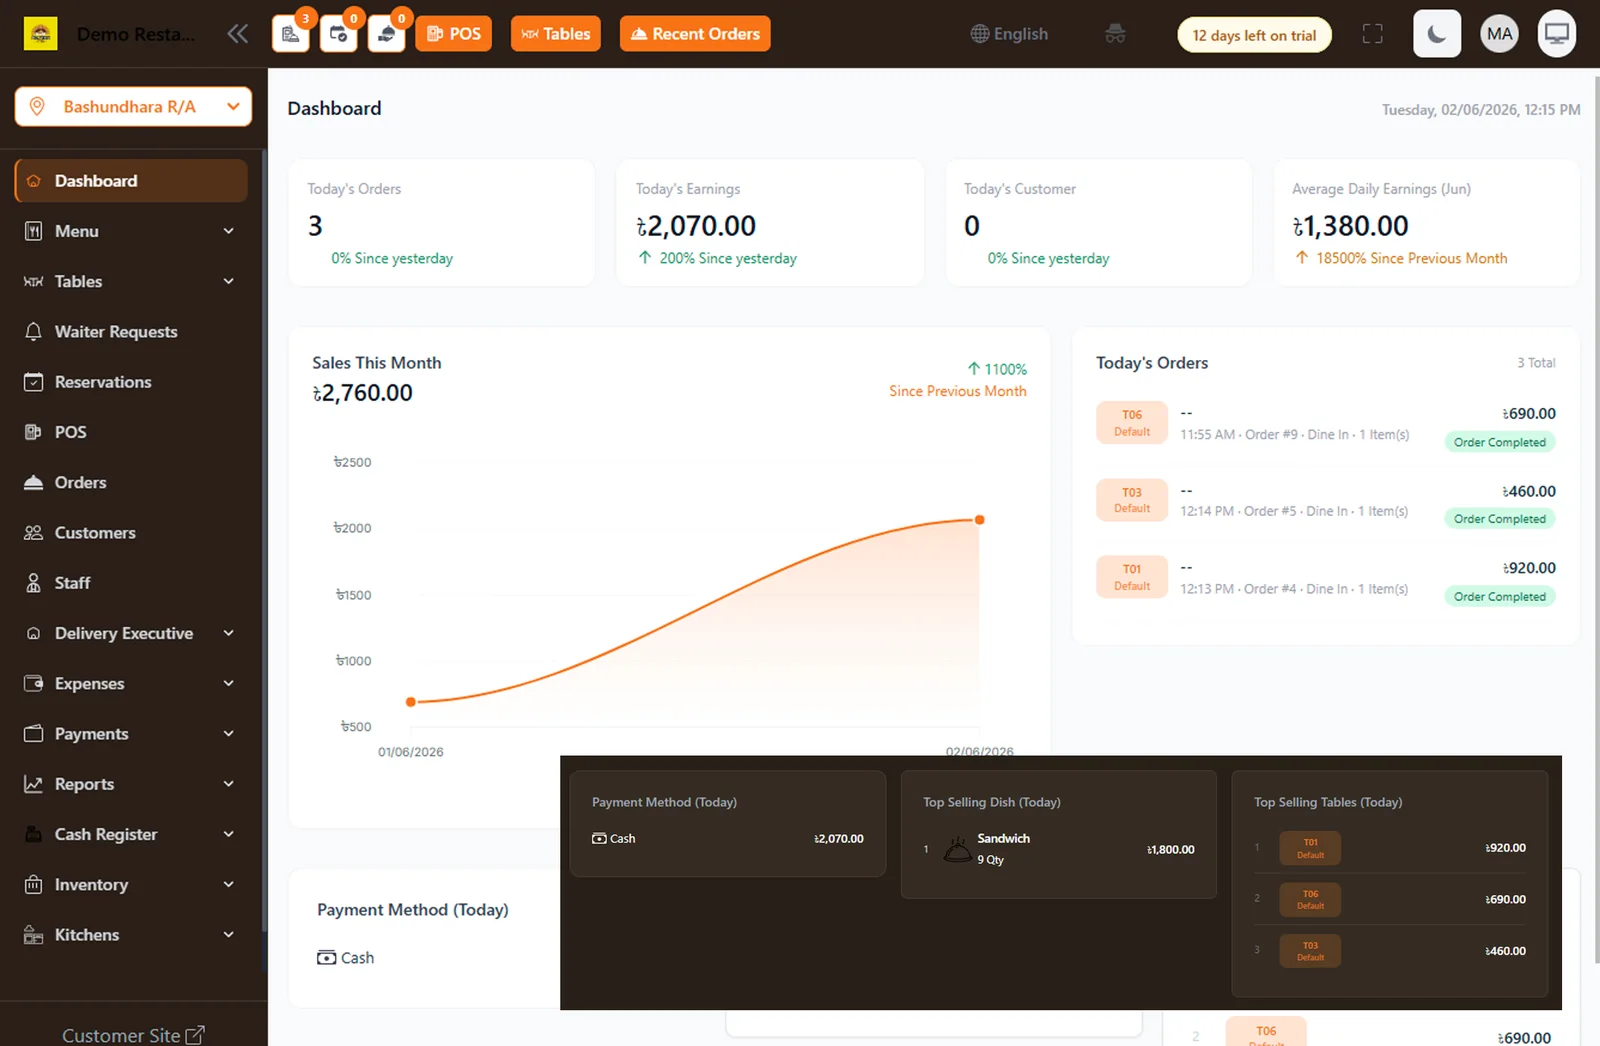Click the Expenses wallet icon
1600x1046 pixels.
pyautogui.click(x=33, y=683)
